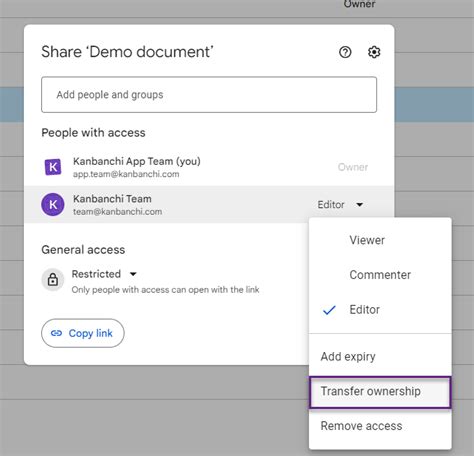474x456 pixels.
Task: Click the Kanbanchi App Team square avatar
Action: coord(53,167)
